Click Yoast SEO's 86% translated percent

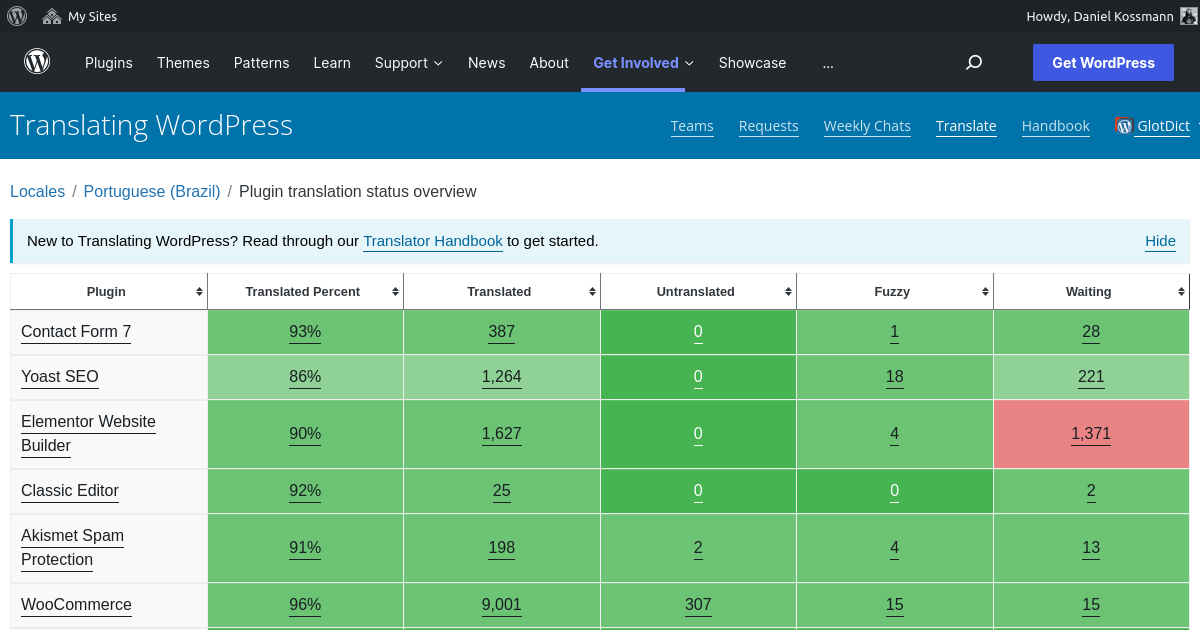tap(305, 377)
